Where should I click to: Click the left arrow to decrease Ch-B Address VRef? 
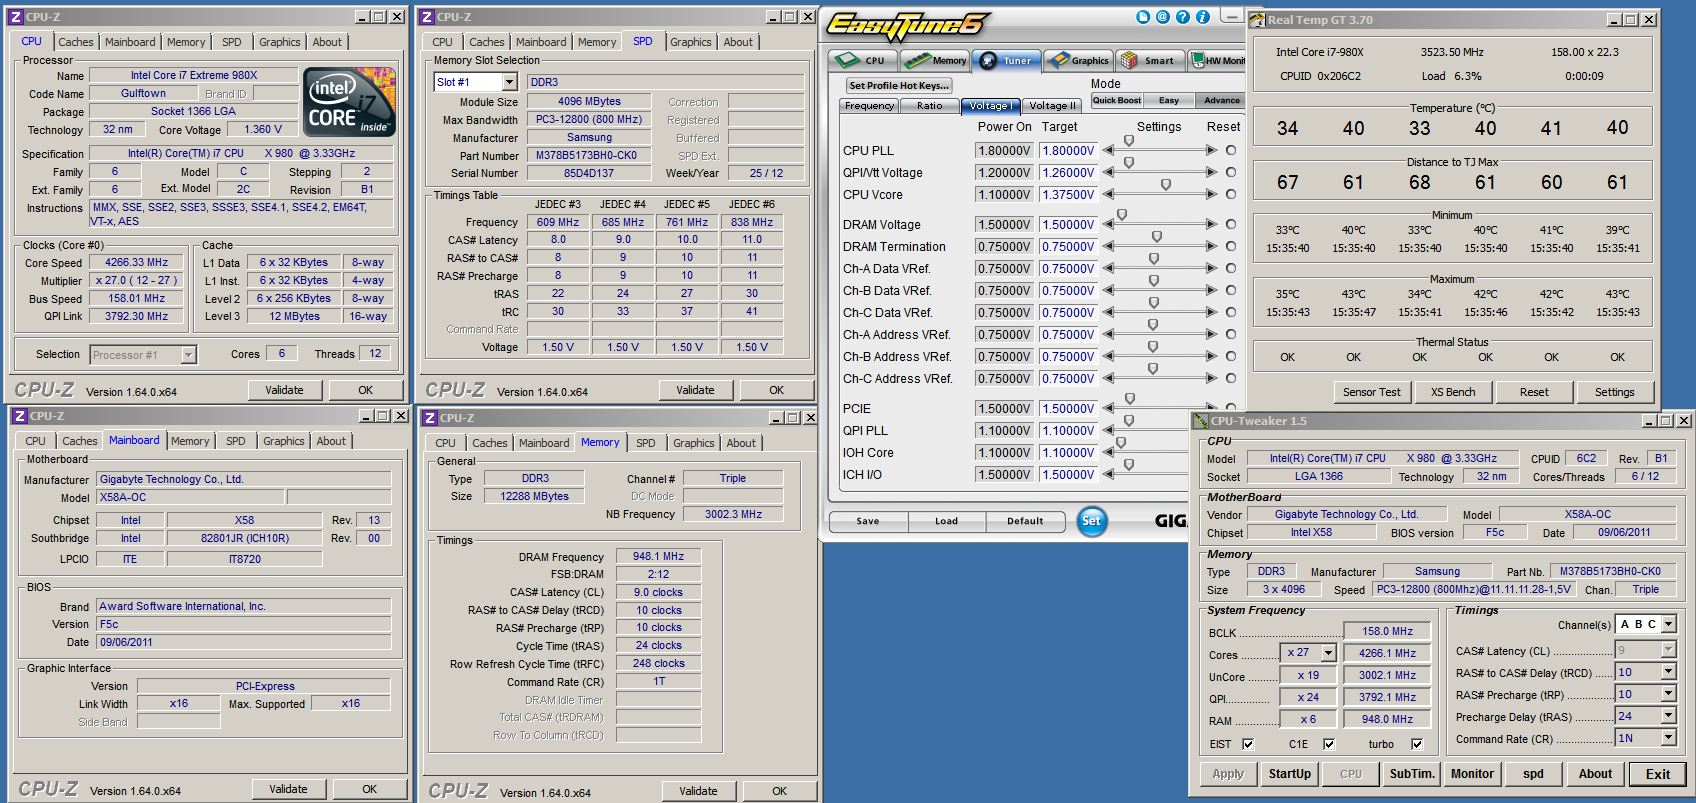[1109, 356]
